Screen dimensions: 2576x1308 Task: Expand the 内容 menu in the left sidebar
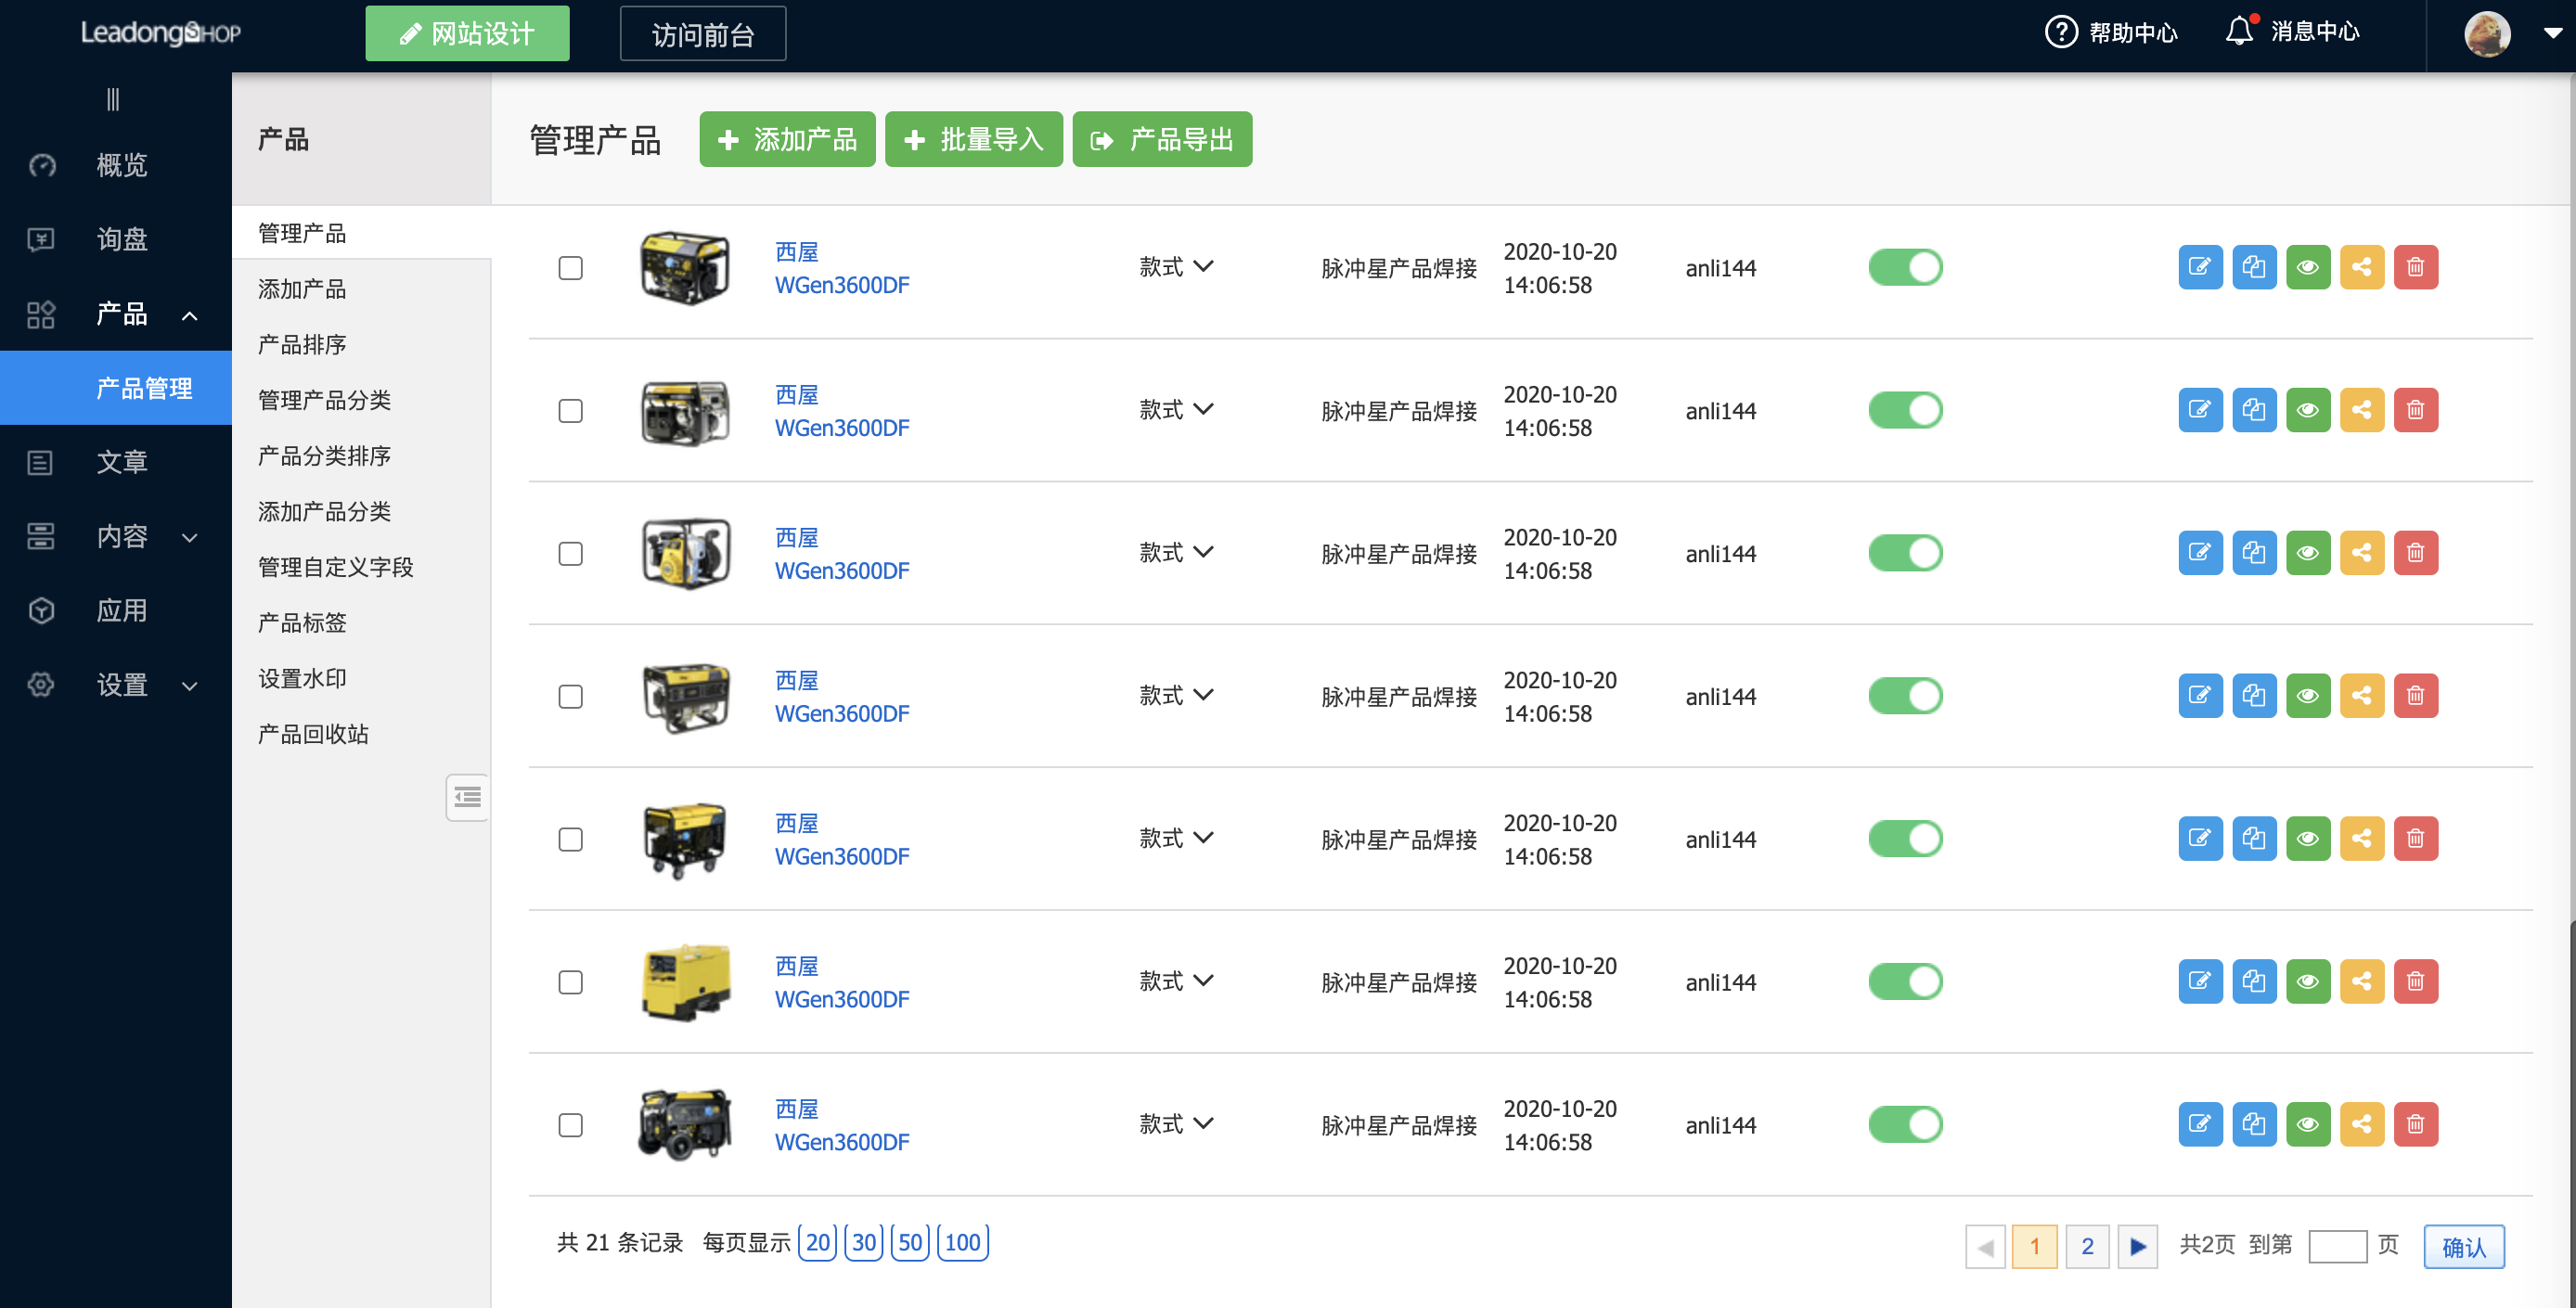click(x=120, y=537)
